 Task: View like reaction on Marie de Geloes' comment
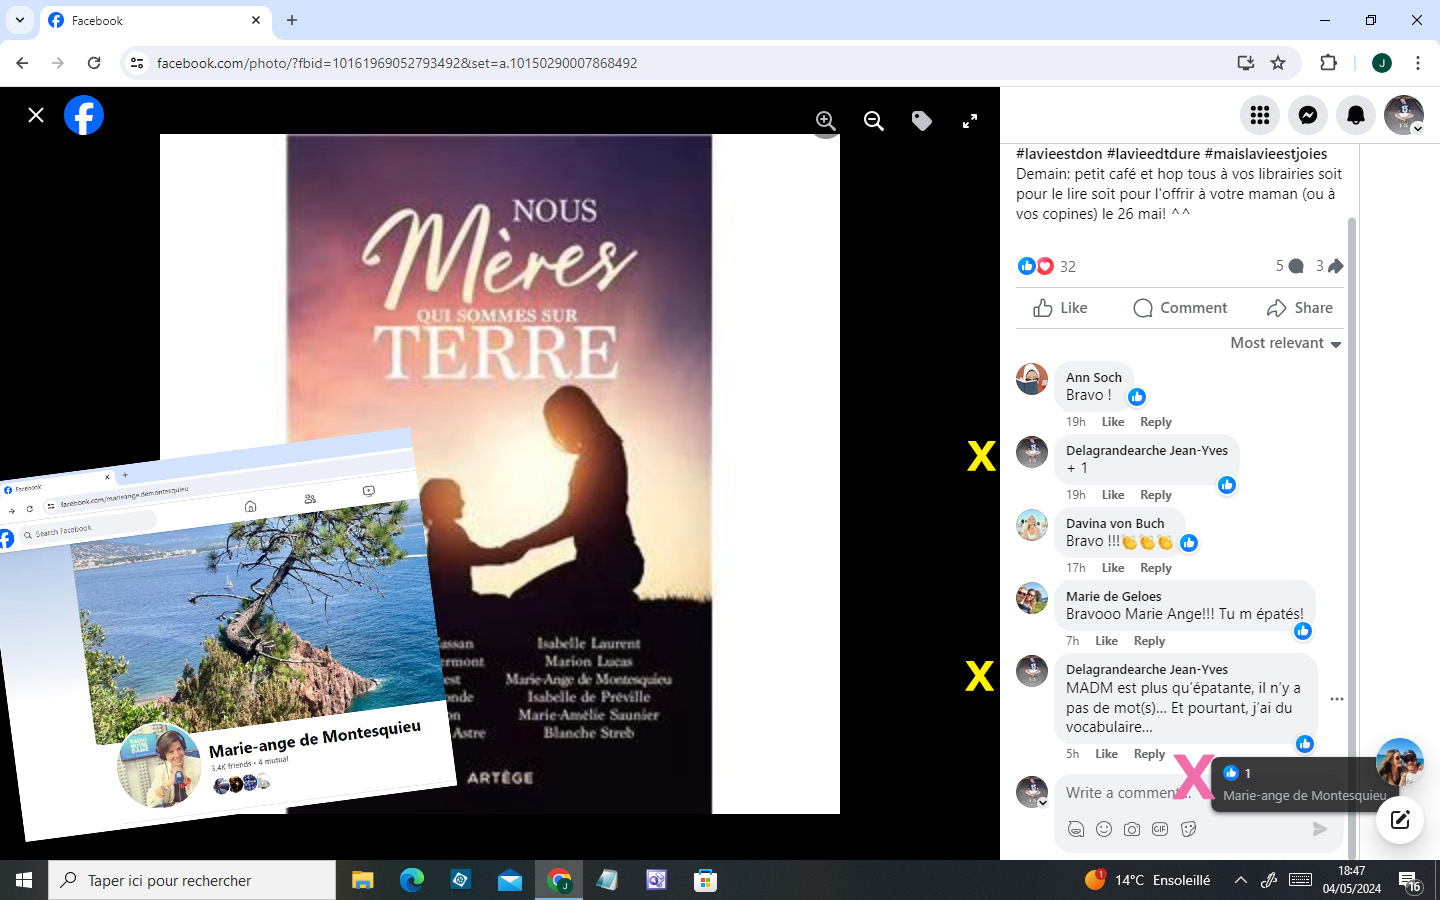[x=1303, y=631]
